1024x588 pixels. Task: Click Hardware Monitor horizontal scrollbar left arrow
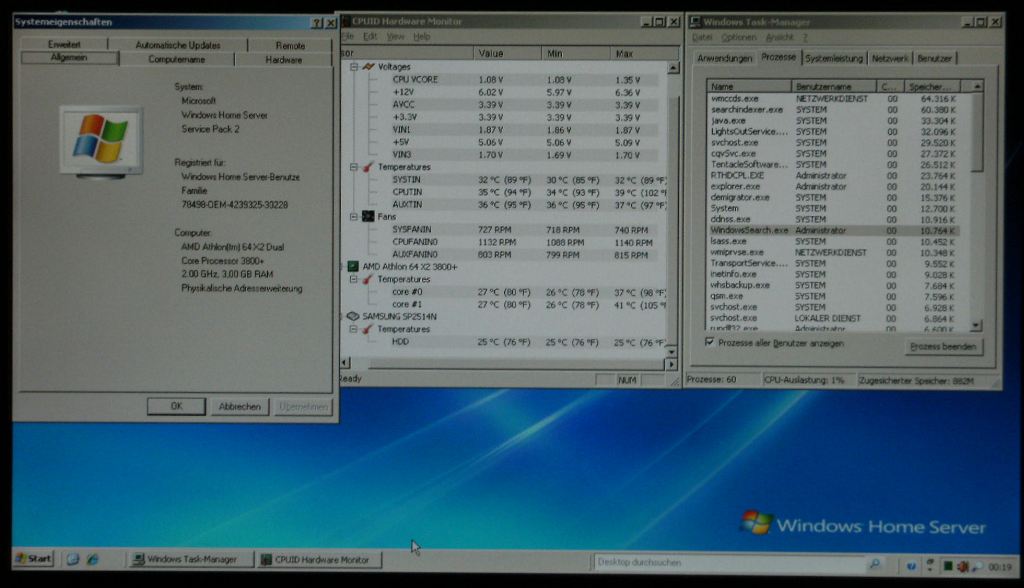[x=345, y=363]
